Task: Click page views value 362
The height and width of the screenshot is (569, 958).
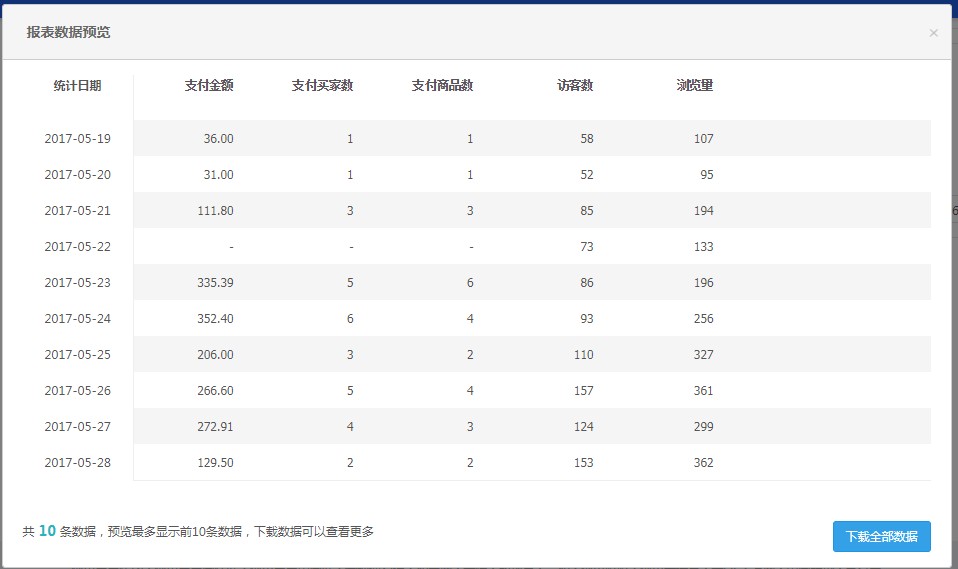Action: (703, 463)
